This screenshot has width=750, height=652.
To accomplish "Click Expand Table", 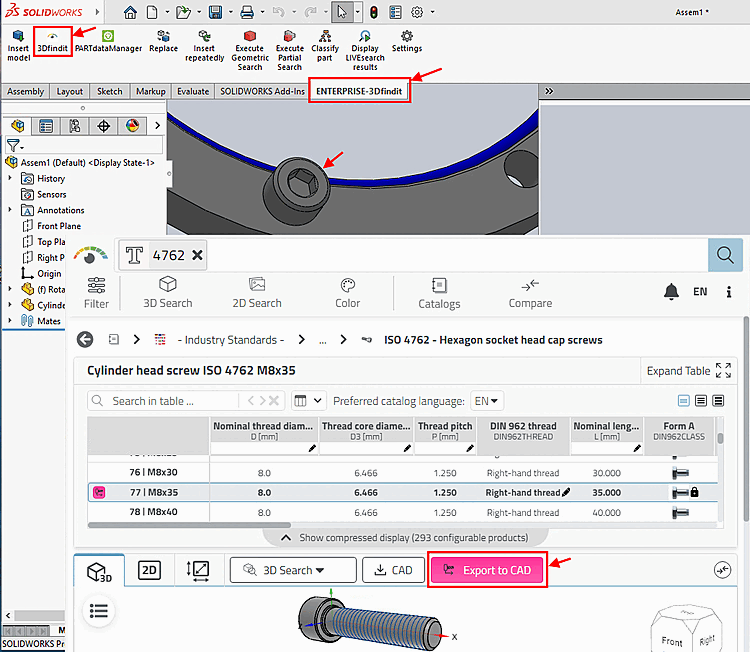I will [688, 371].
